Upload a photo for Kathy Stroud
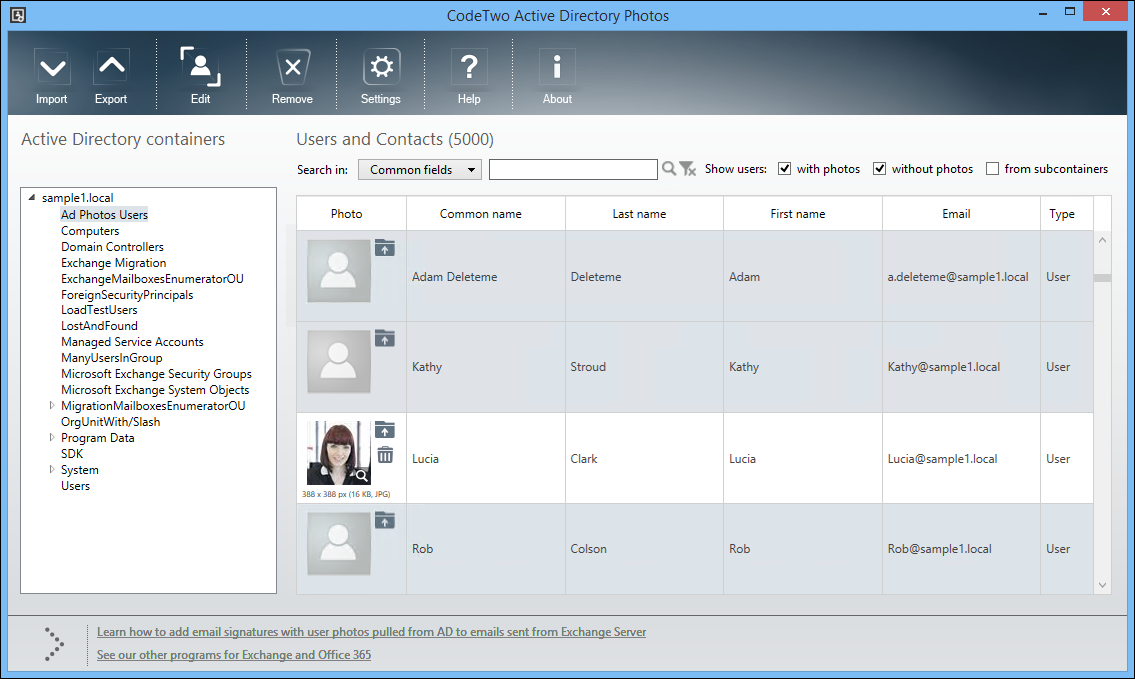The image size is (1135, 679). pyautogui.click(x=385, y=338)
